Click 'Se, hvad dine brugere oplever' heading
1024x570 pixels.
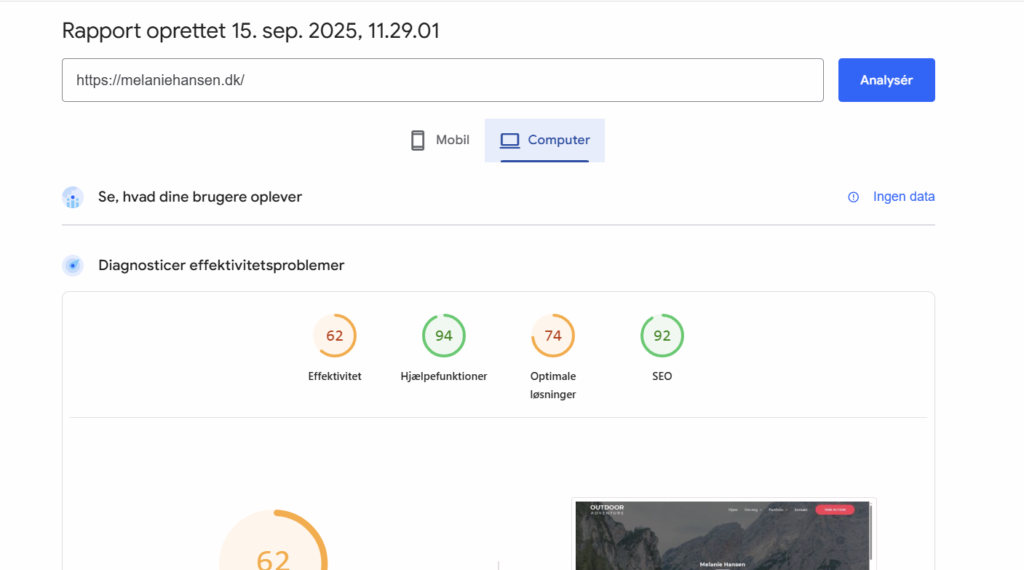200,197
